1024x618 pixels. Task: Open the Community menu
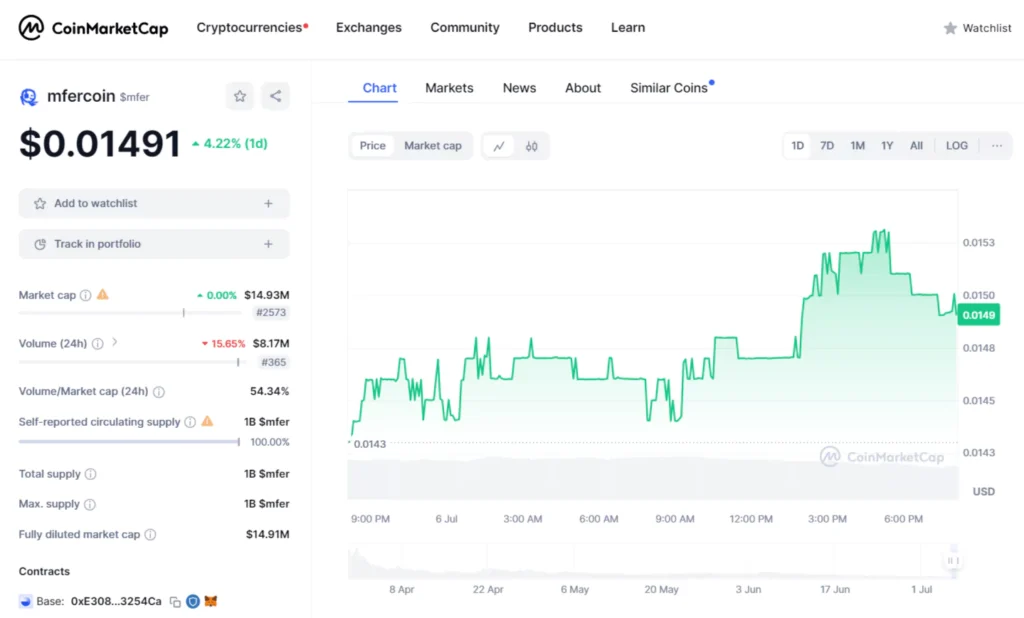click(464, 27)
